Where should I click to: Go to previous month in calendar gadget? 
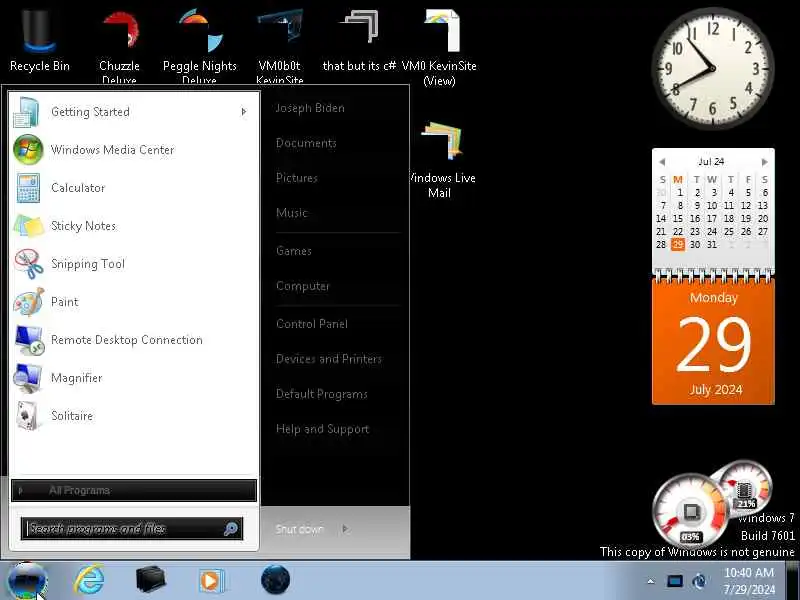662,162
